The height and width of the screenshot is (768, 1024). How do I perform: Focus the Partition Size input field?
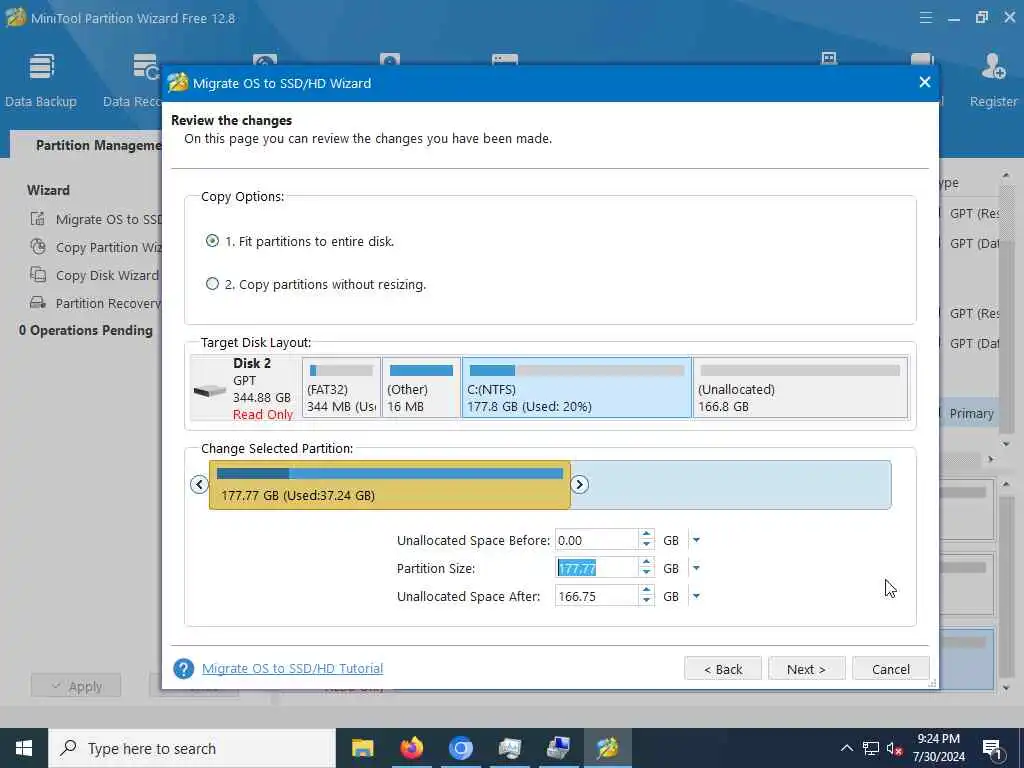click(596, 568)
